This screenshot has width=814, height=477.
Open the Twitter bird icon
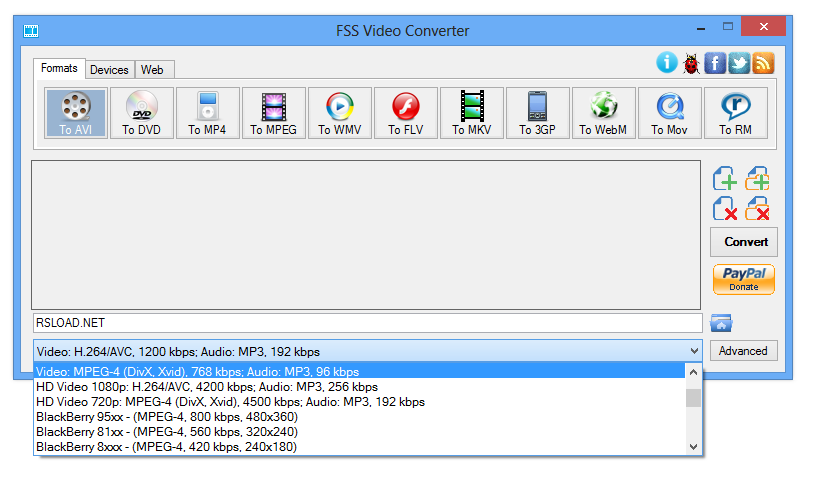(739, 63)
